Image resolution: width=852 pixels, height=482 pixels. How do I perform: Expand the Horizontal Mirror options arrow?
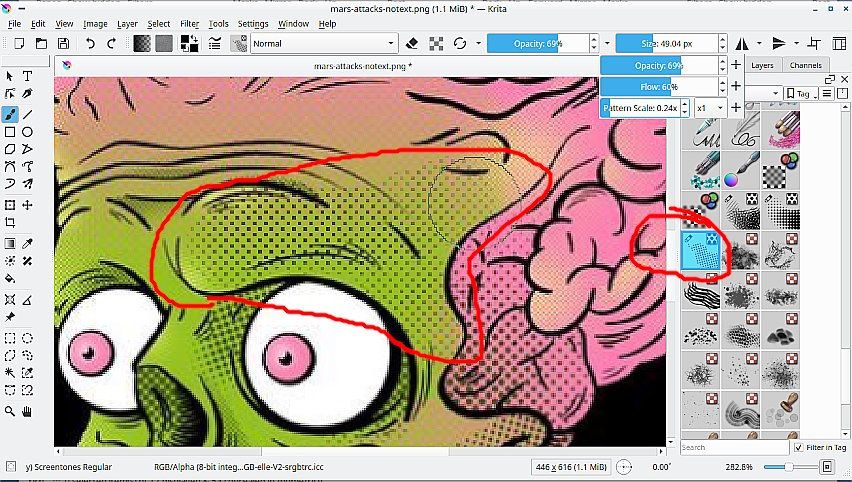coord(759,43)
